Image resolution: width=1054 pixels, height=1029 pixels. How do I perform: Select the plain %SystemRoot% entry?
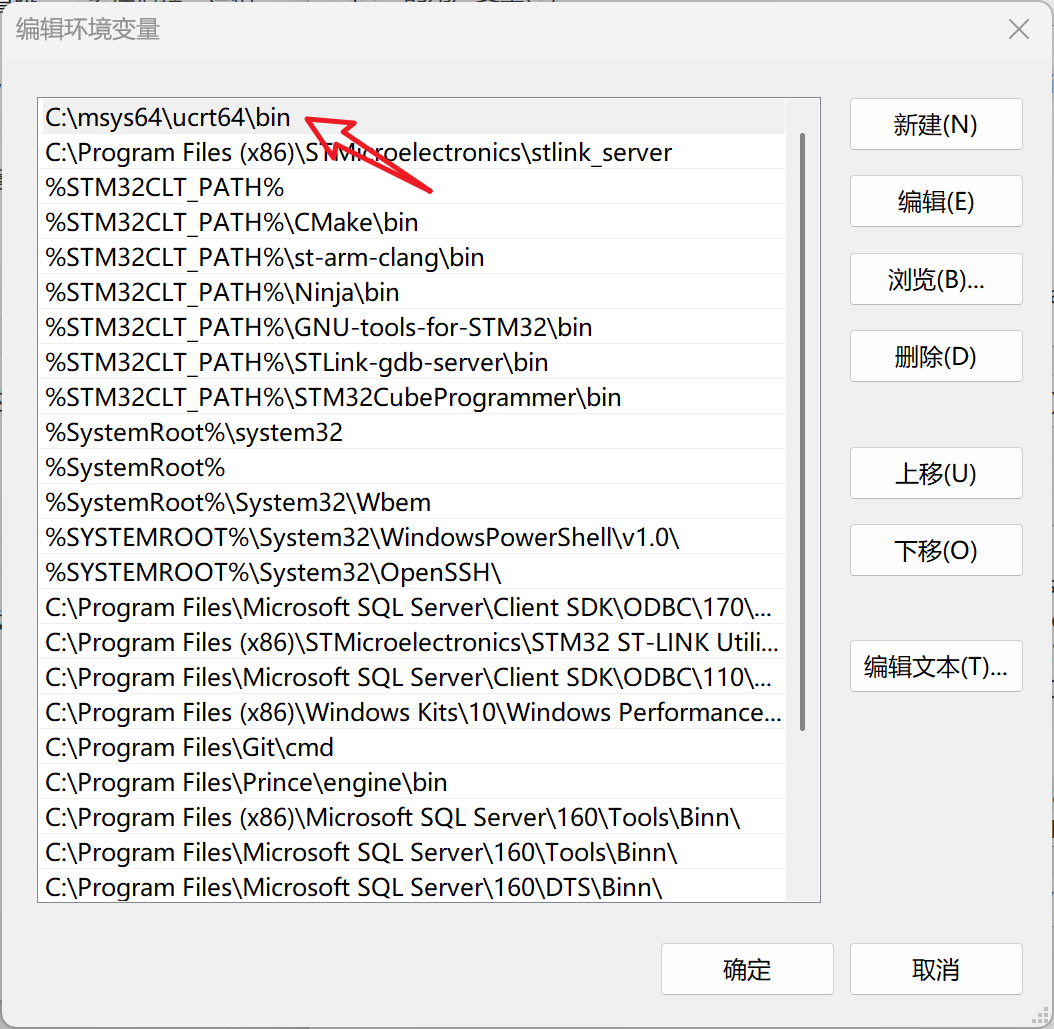pos(412,467)
